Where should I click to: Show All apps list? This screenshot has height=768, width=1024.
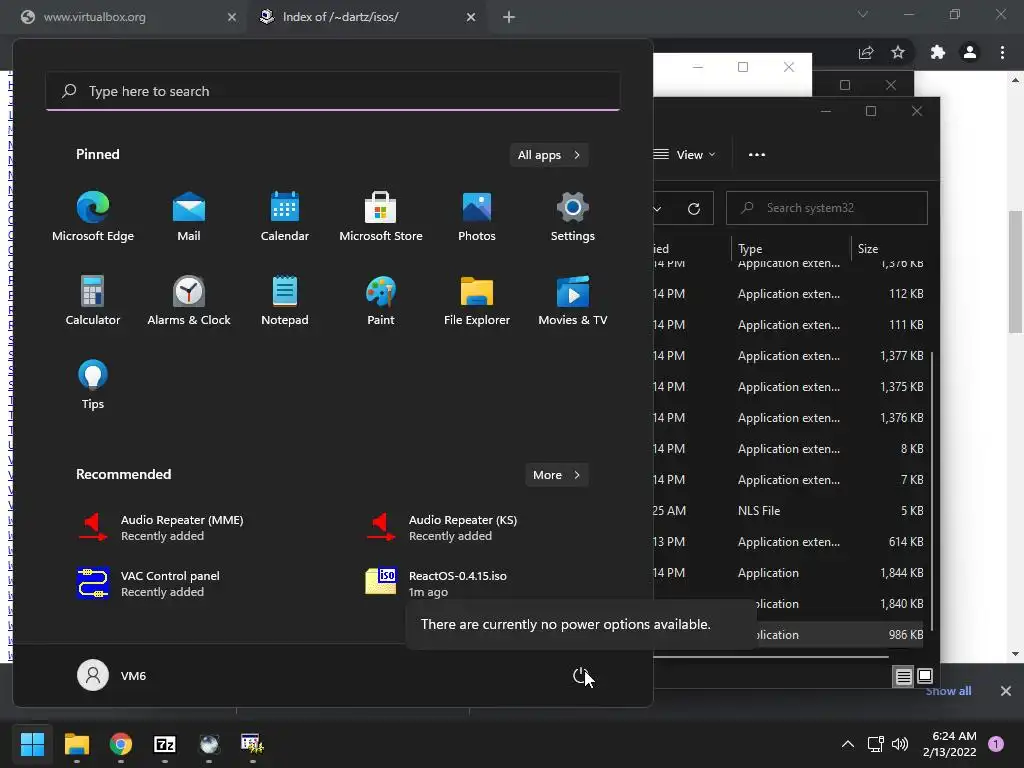tap(549, 155)
